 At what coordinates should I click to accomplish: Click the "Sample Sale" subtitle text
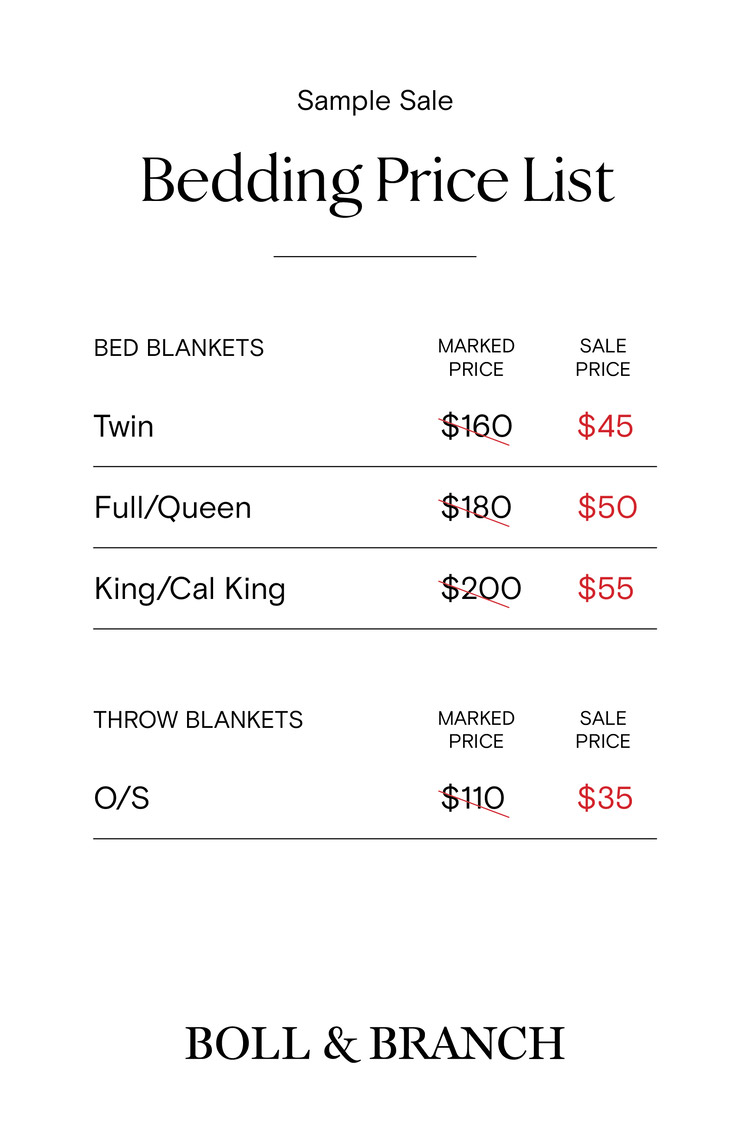tap(375, 100)
